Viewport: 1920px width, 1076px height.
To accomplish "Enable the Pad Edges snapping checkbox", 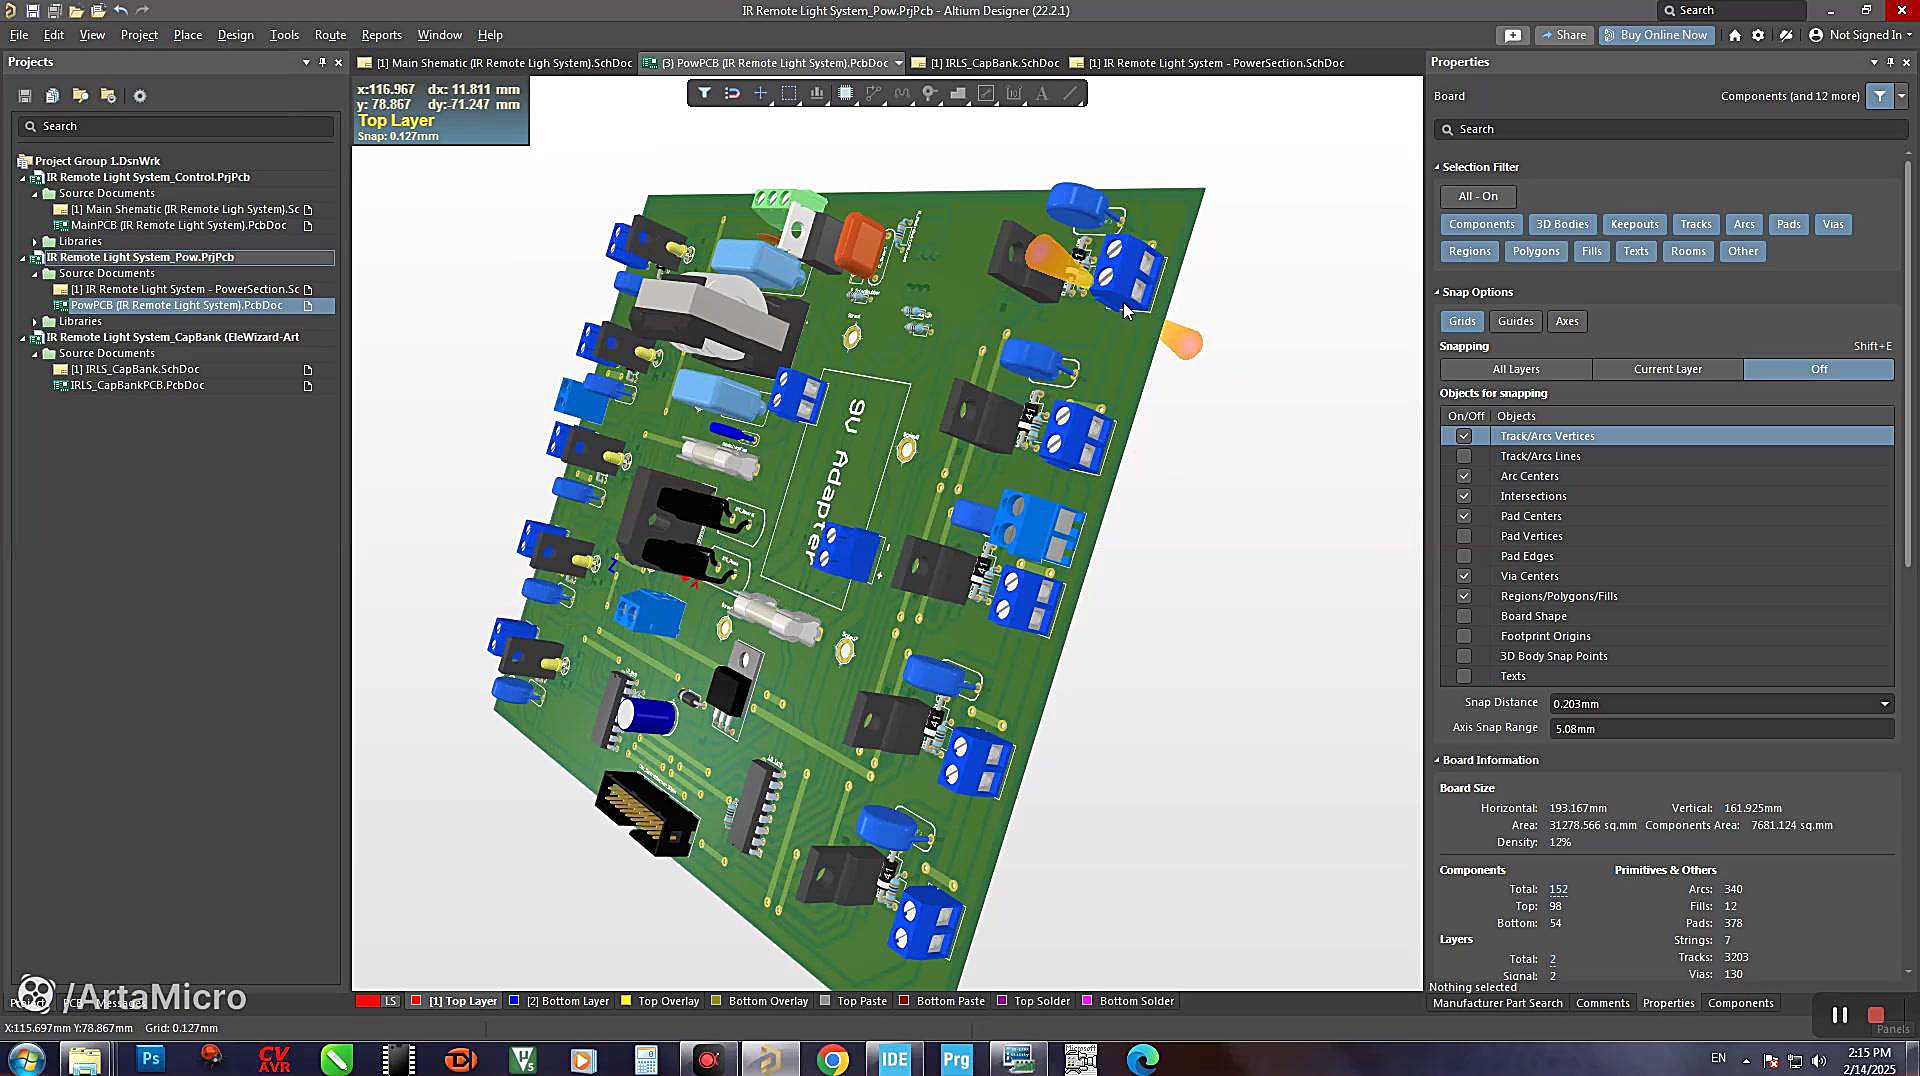I will [1464, 556].
